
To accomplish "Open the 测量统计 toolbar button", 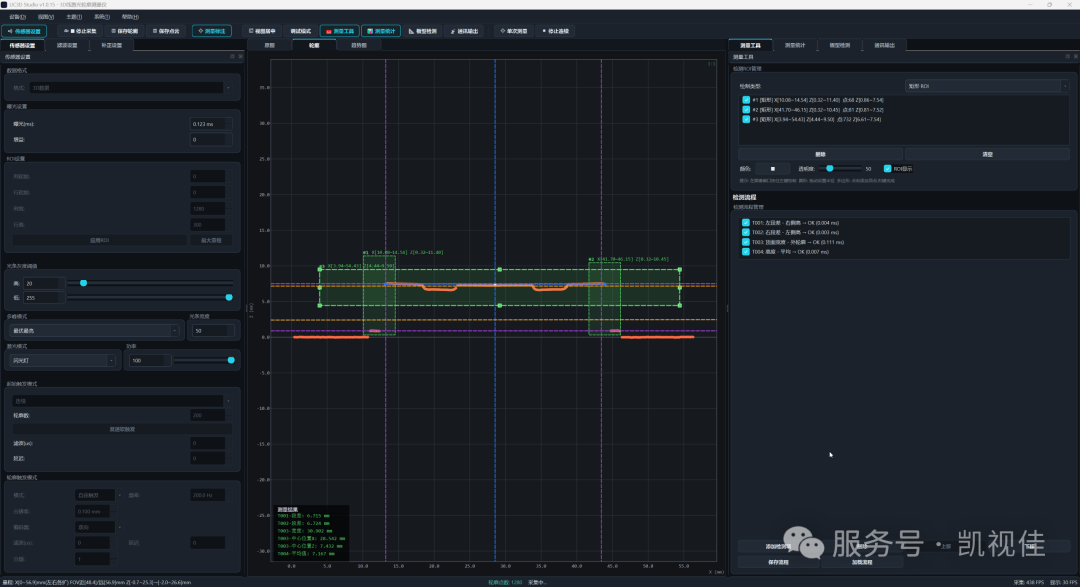I will (x=381, y=31).
